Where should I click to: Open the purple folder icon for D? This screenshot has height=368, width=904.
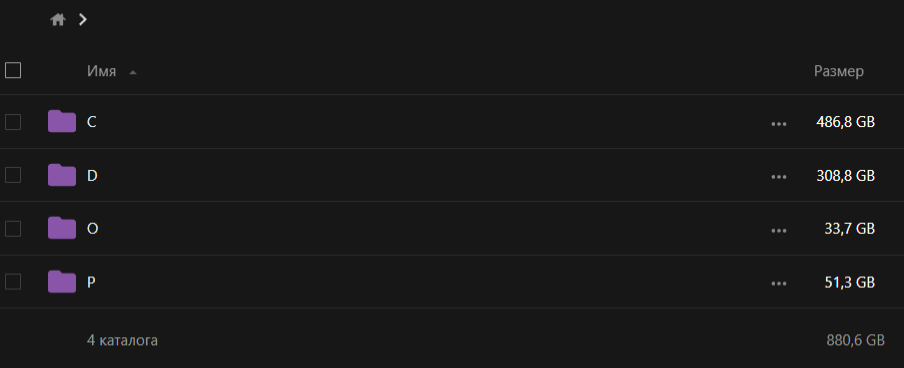(x=62, y=175)
